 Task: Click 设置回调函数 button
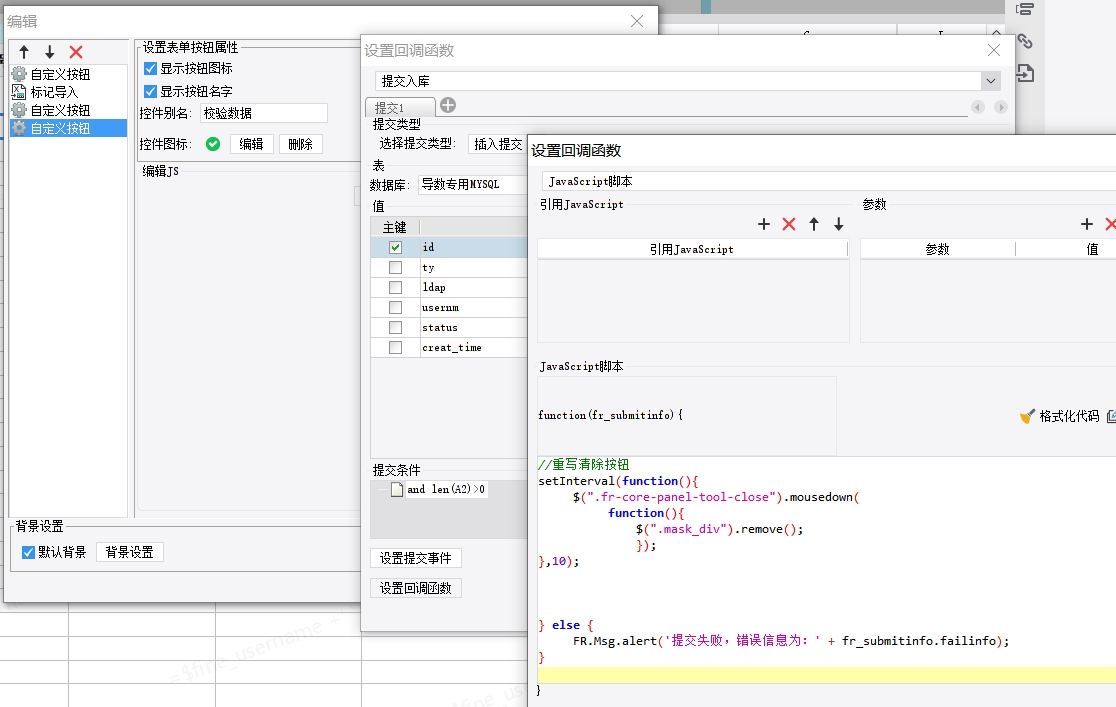click(x=416, y=588)
